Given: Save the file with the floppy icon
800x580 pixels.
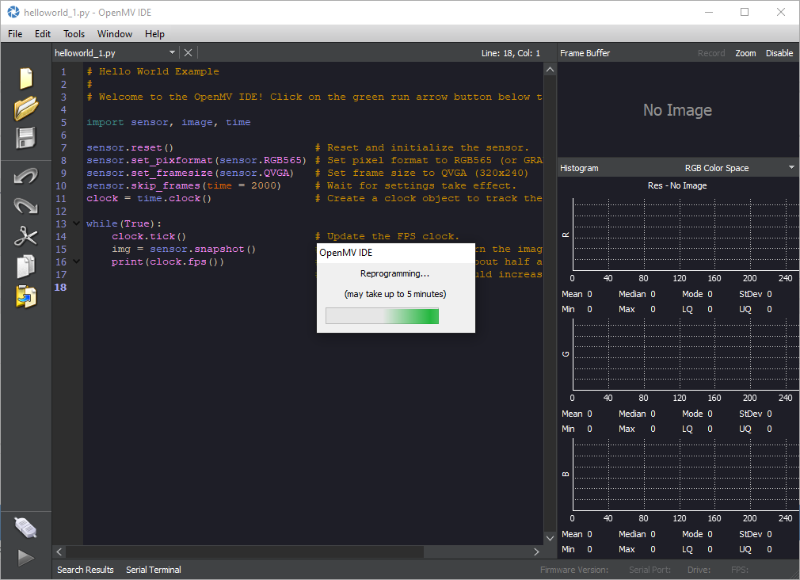Looking at the screenshot, I should coord(26,138).
